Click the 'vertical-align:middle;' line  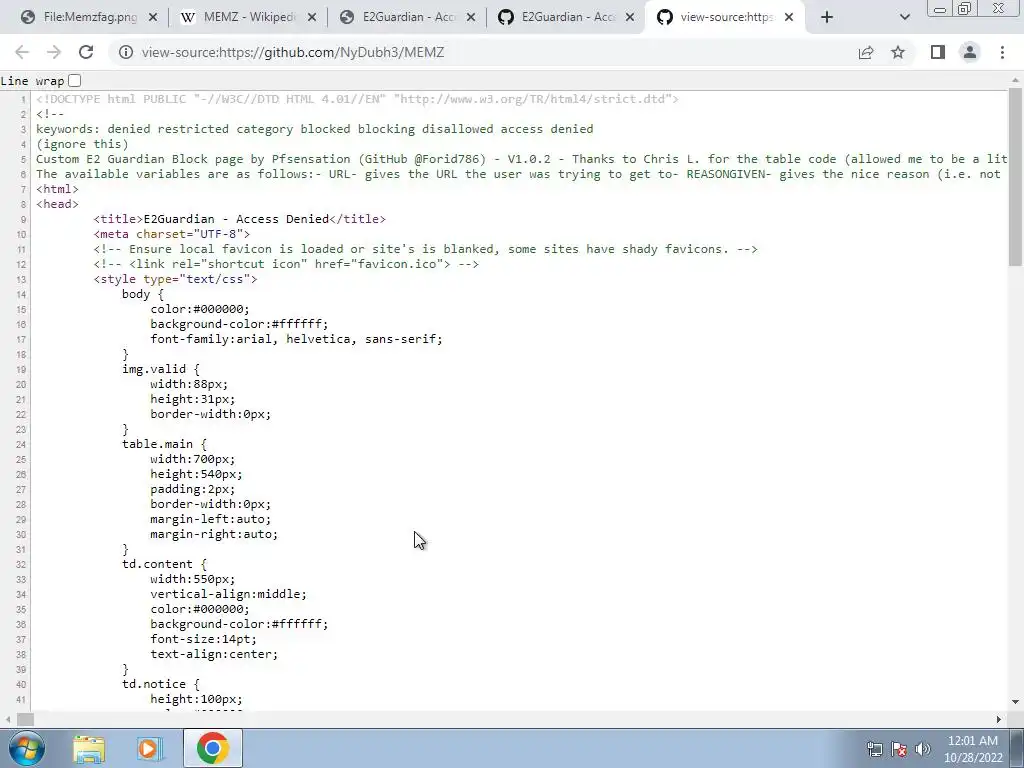(229, 594)
